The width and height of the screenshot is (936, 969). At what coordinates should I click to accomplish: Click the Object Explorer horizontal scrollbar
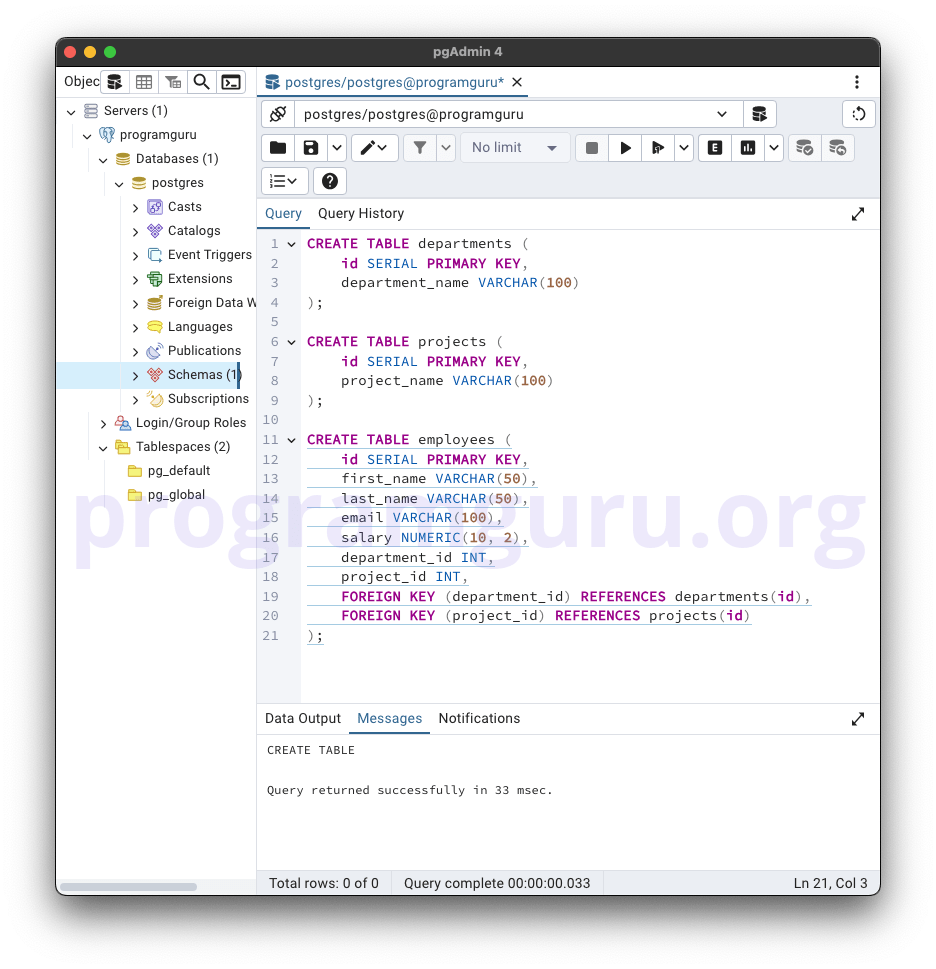[129, 887]
